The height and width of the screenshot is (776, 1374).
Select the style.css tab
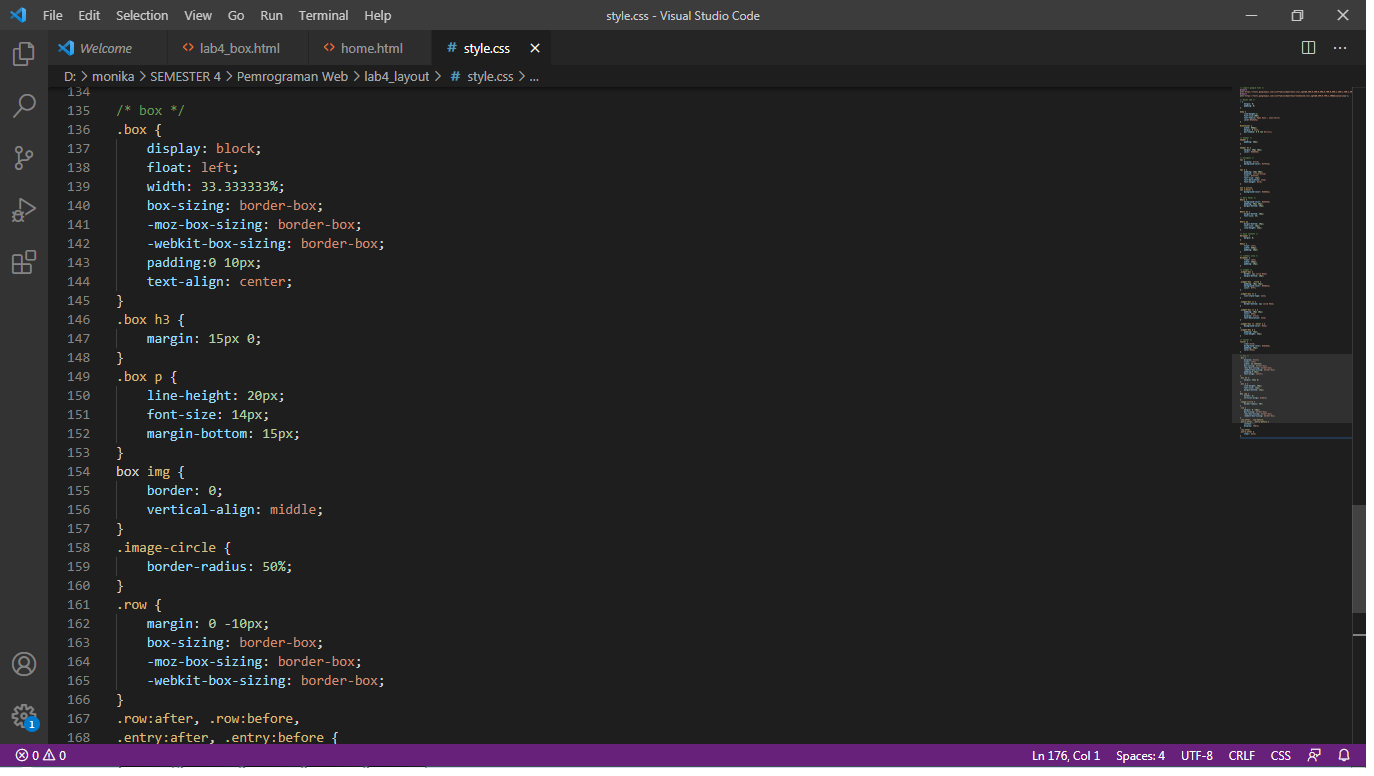point(491,48)
